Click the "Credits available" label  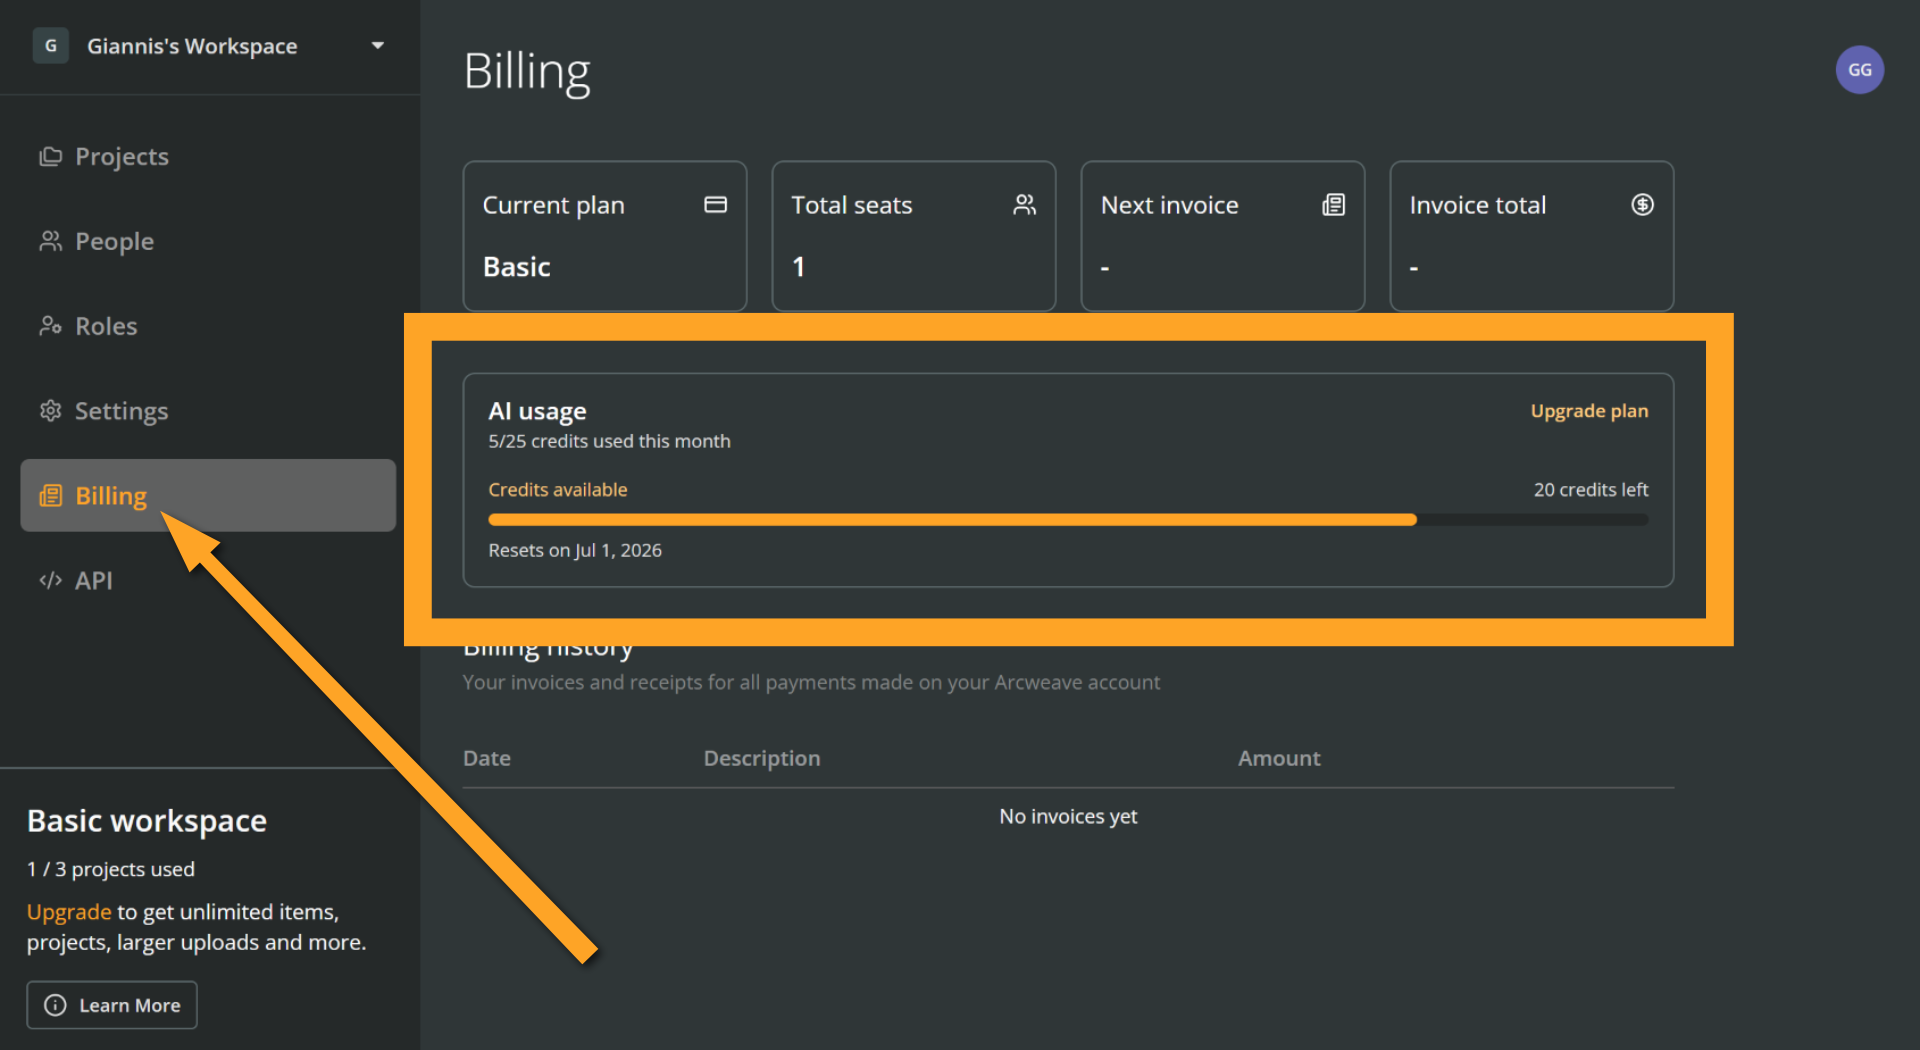558,490
